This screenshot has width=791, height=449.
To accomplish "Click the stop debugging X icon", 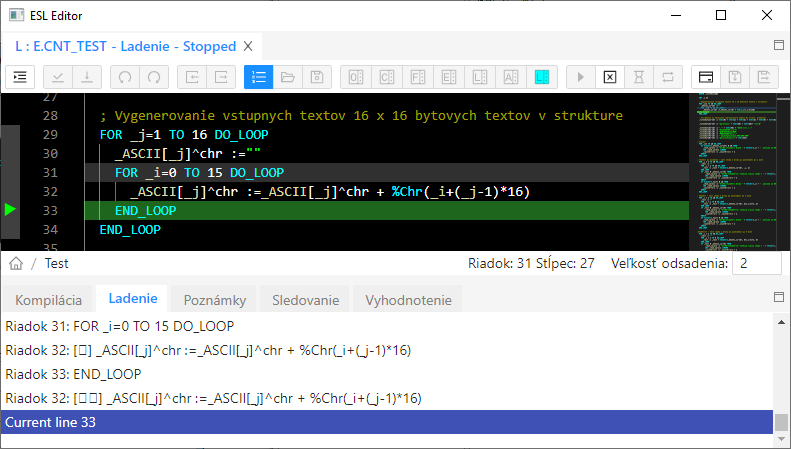I will 609,76.
